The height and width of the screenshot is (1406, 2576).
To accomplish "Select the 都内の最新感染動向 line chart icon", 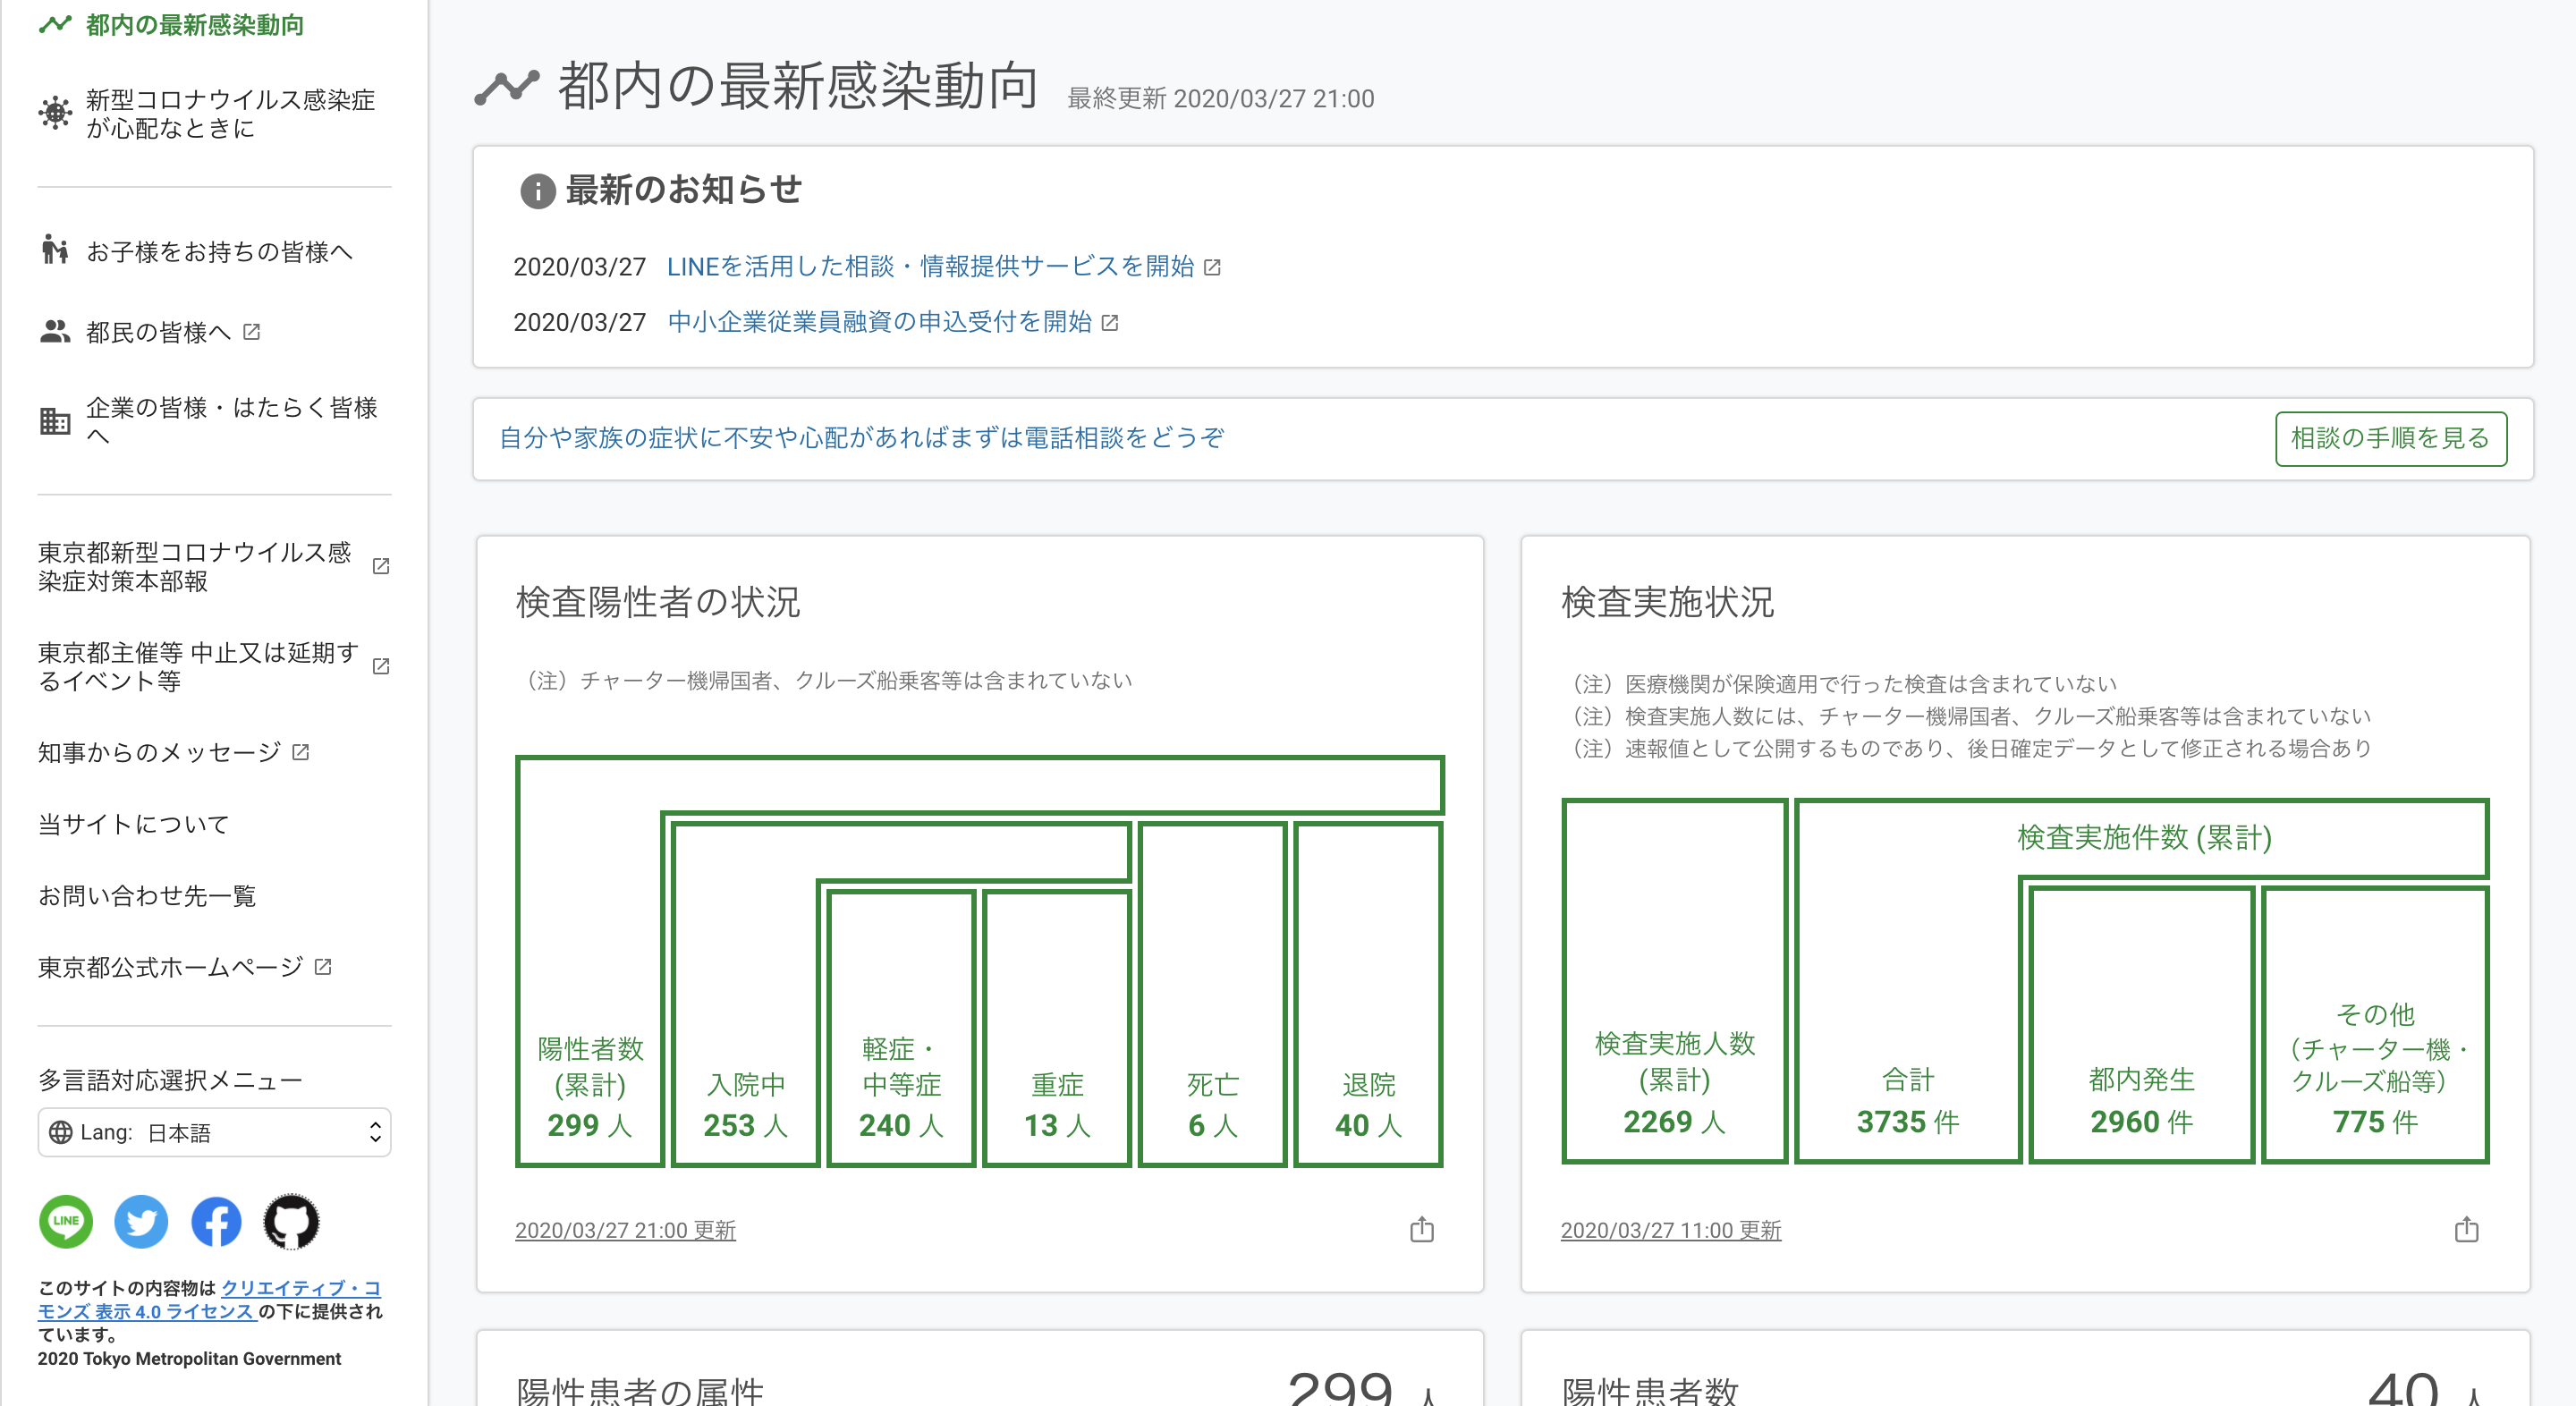I will pyautogui.click(x=55, y=24).
